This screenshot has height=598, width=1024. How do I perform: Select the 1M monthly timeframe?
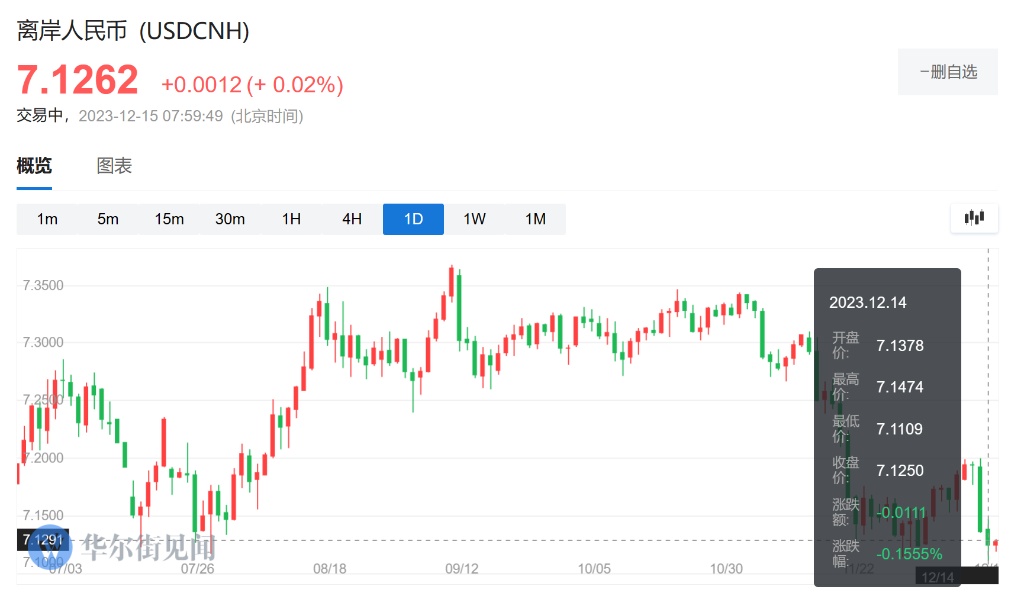pos(535,219)
